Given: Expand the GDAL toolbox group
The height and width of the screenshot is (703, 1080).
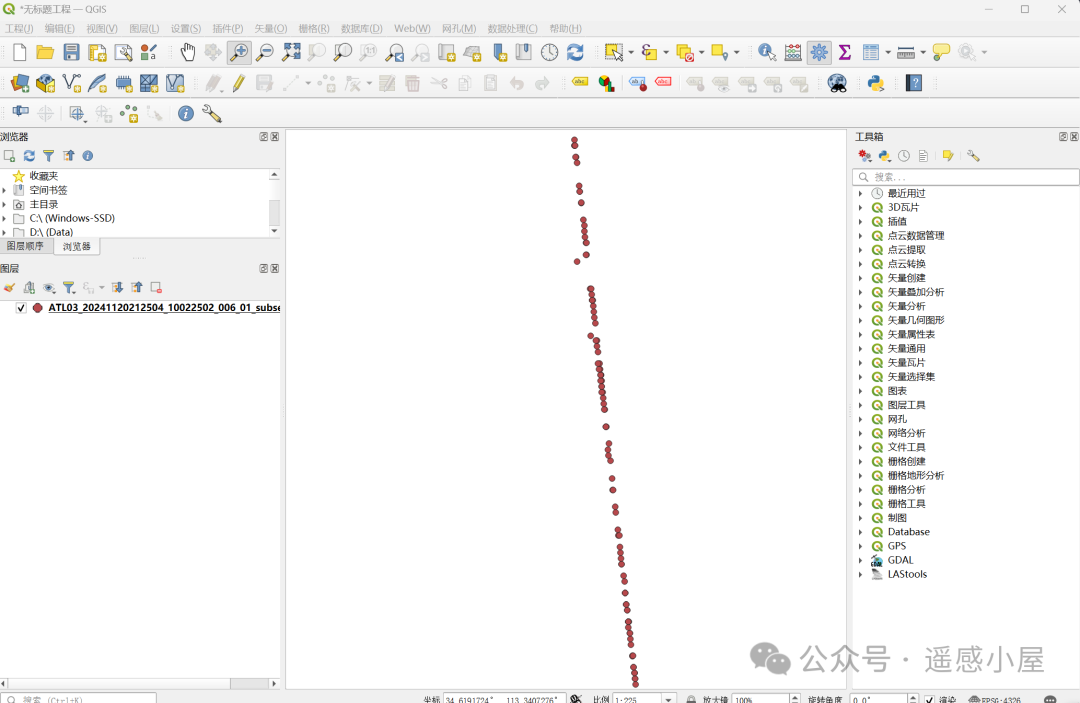Looking at the screenshot, I should [x=860, y=560].
